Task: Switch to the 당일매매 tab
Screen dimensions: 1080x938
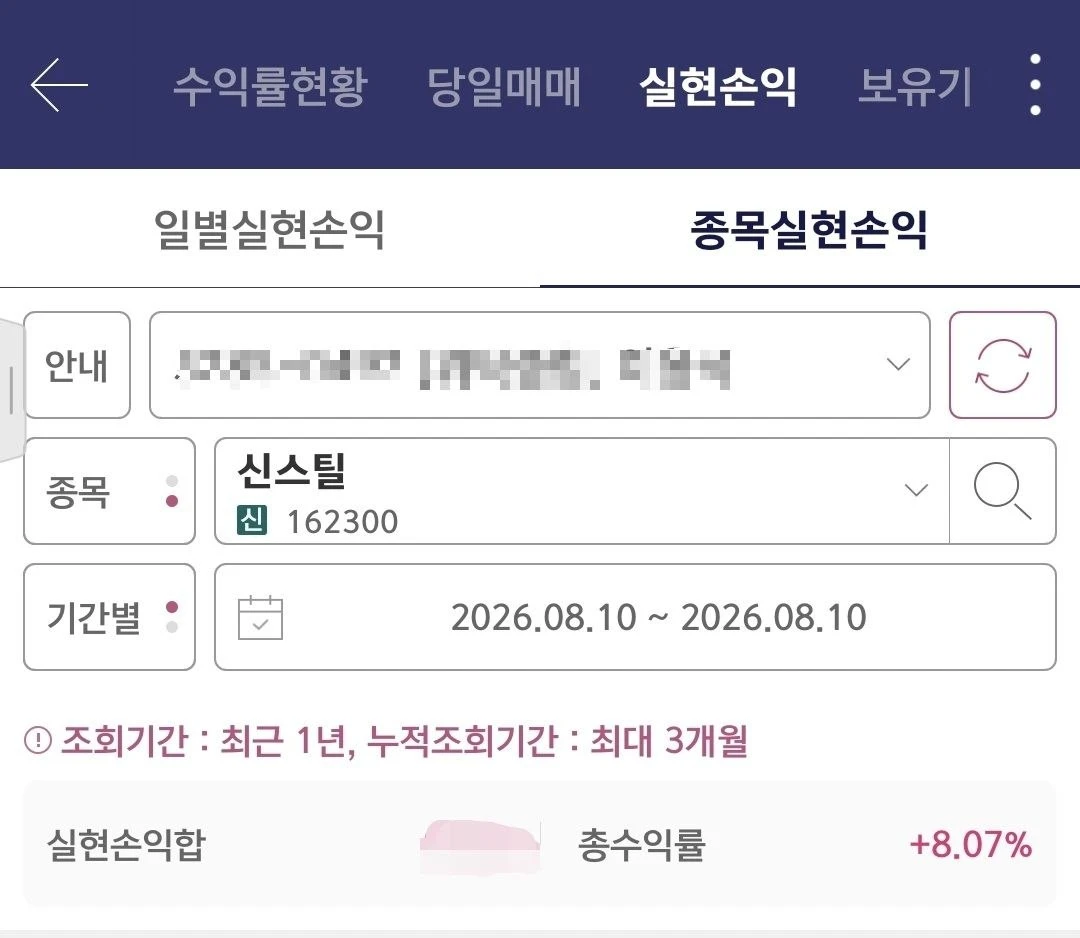Action: tap(503, 87)
